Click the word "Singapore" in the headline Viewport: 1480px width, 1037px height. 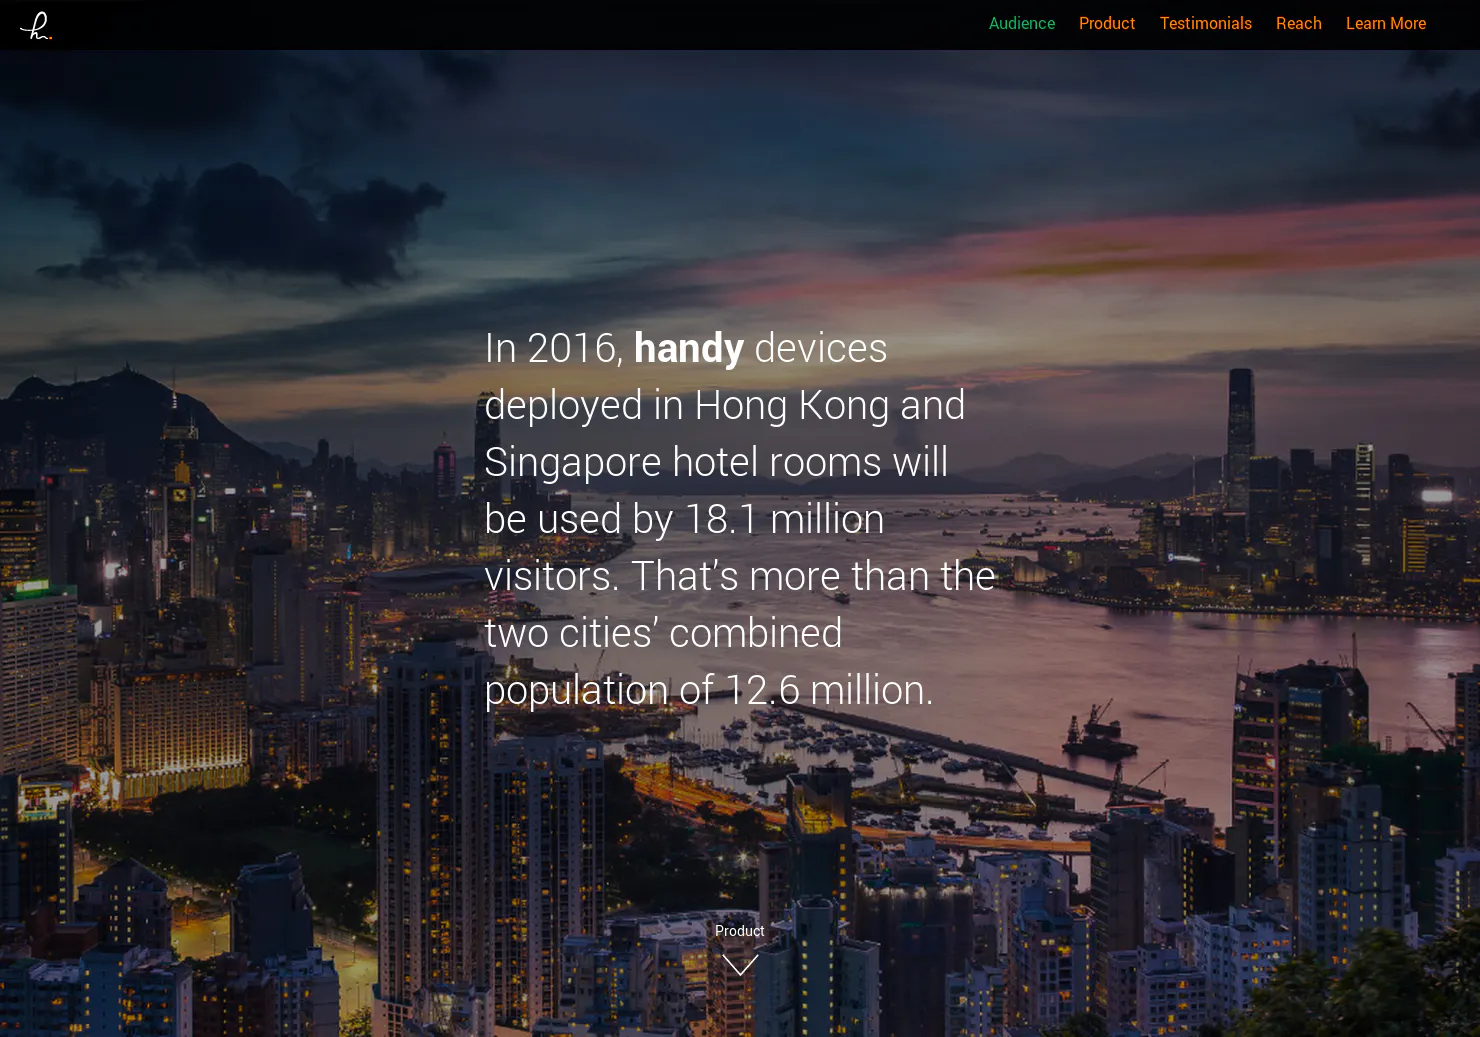573,464
